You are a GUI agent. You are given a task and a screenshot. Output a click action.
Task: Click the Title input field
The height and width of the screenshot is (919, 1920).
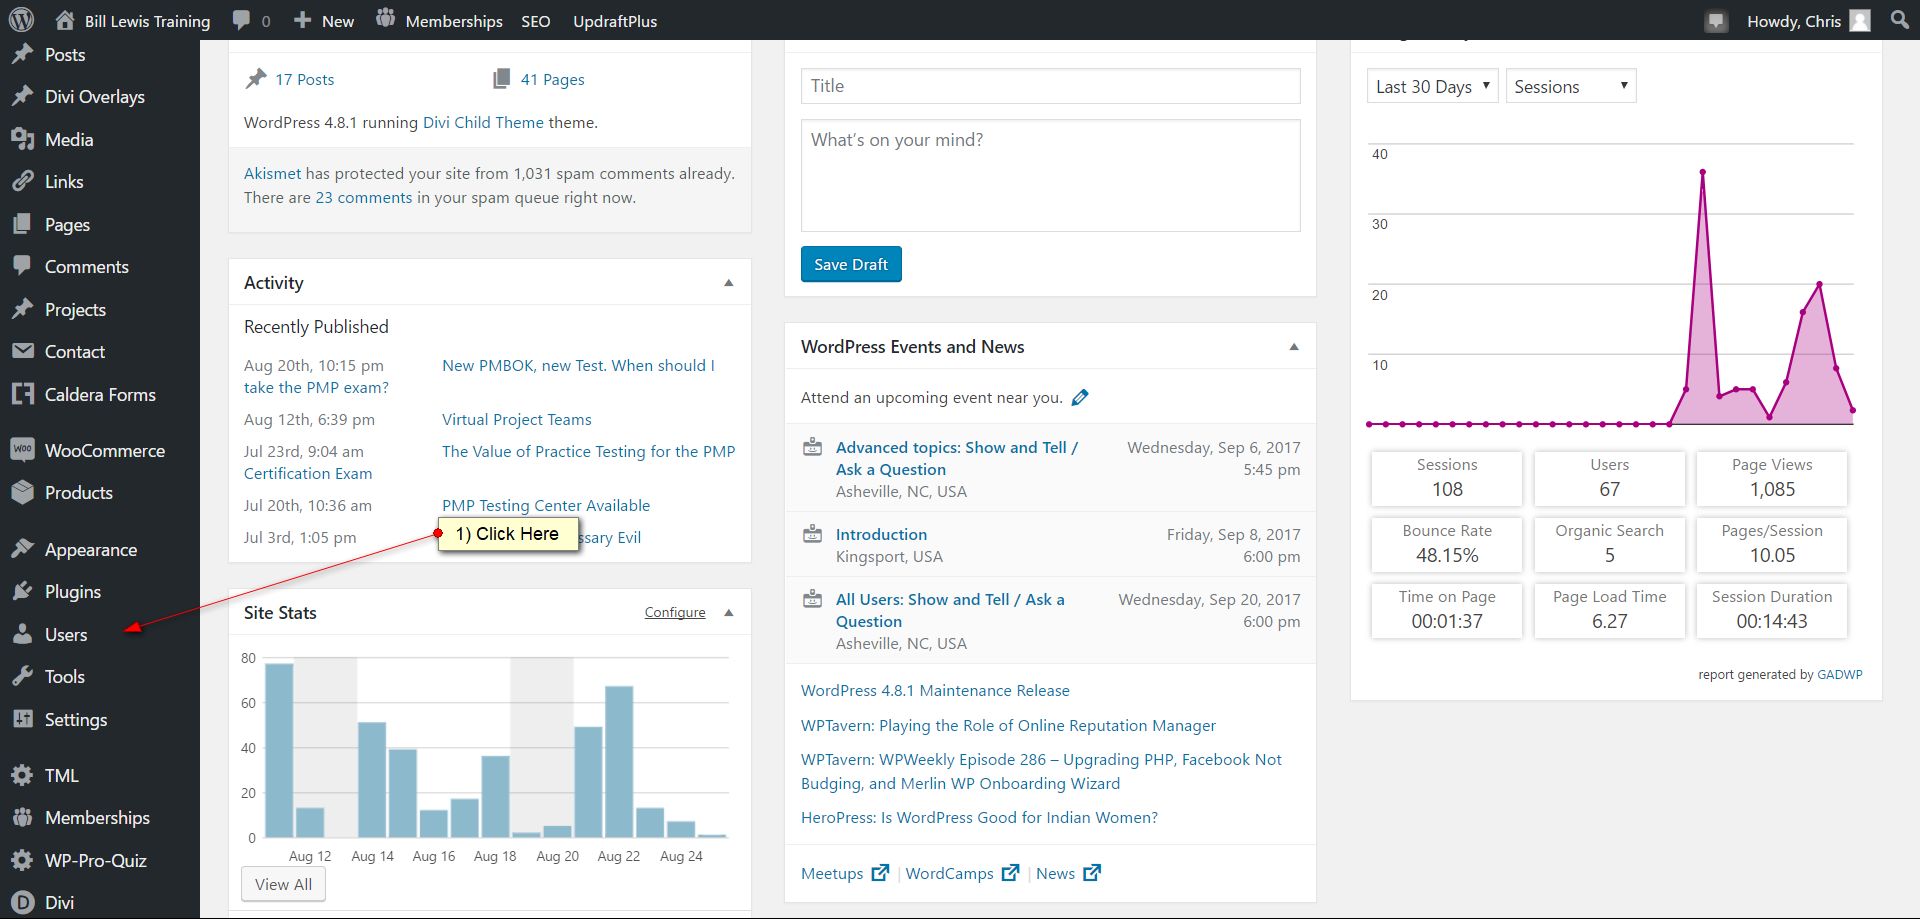[1050, 86]
